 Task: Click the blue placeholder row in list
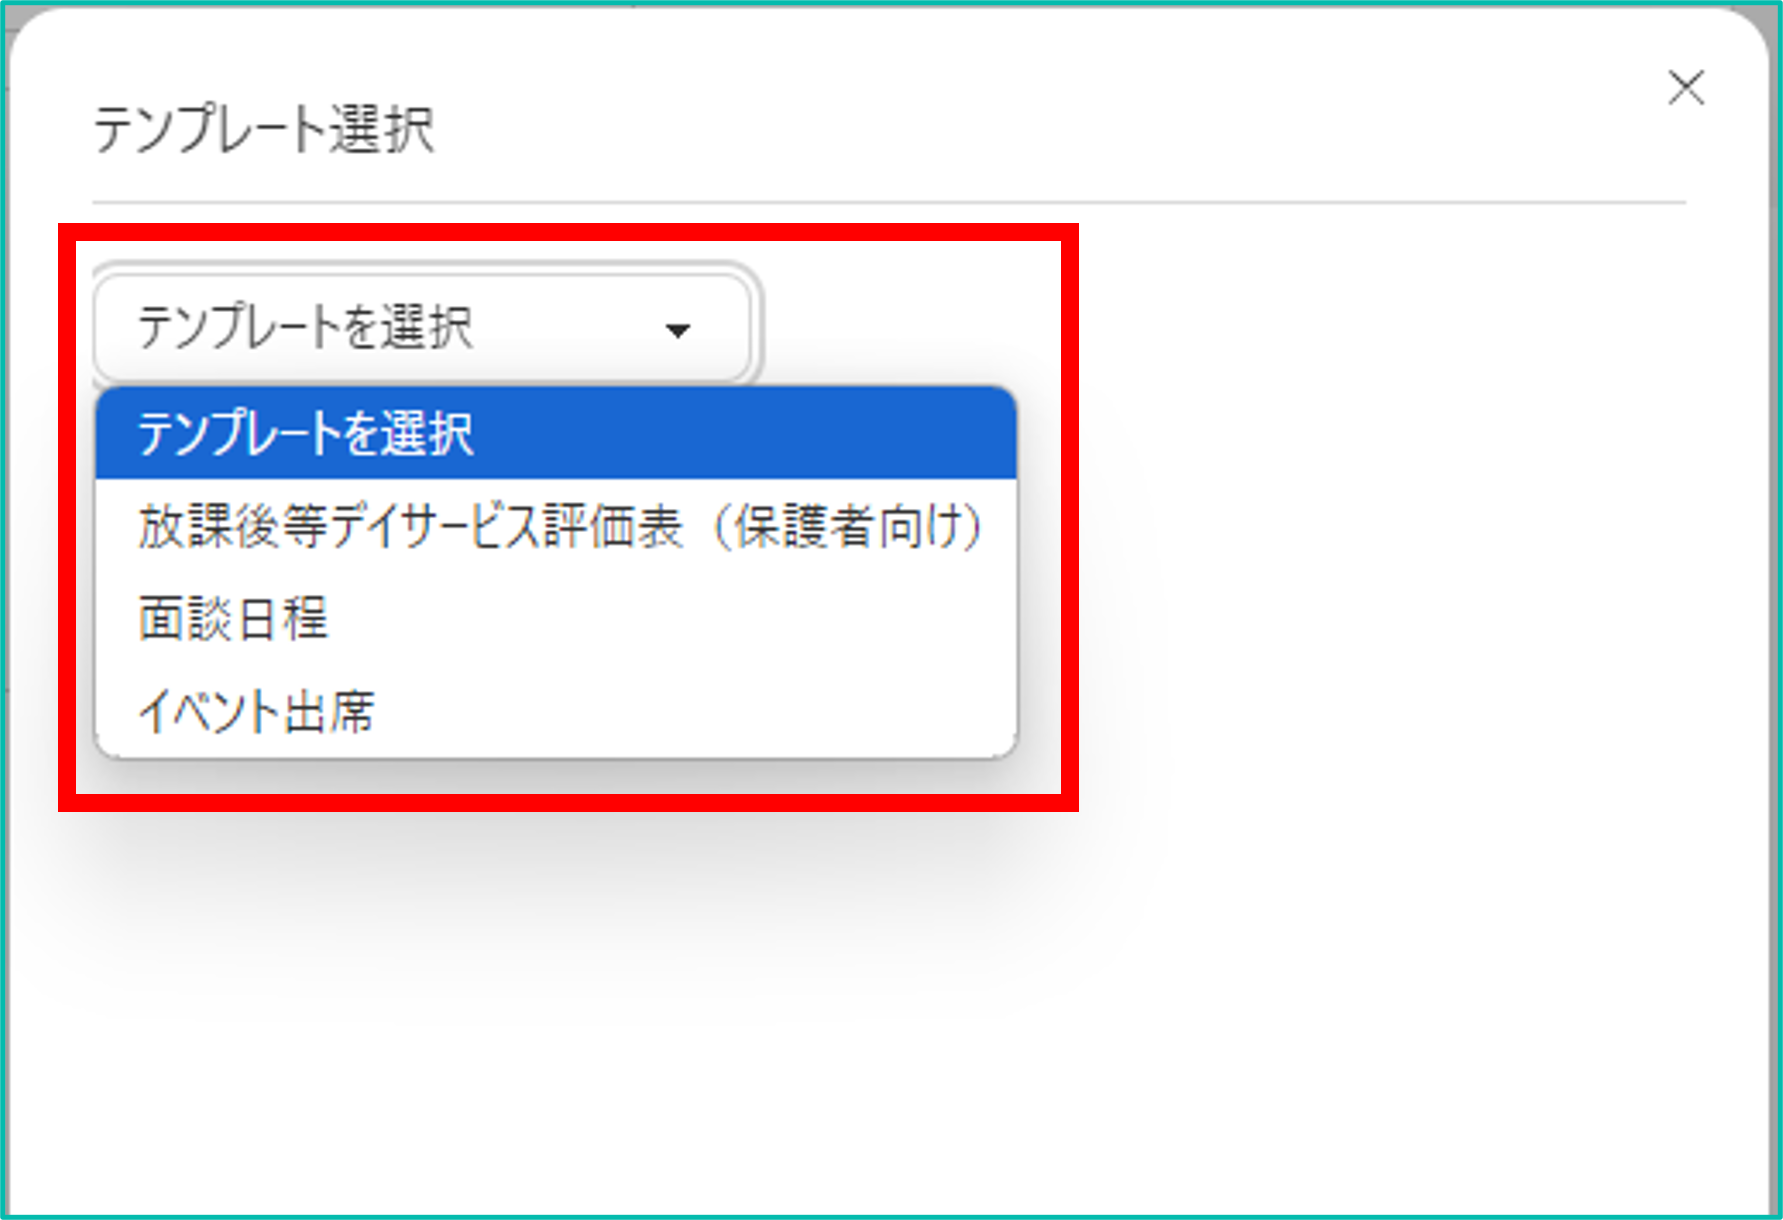(556, 433)
